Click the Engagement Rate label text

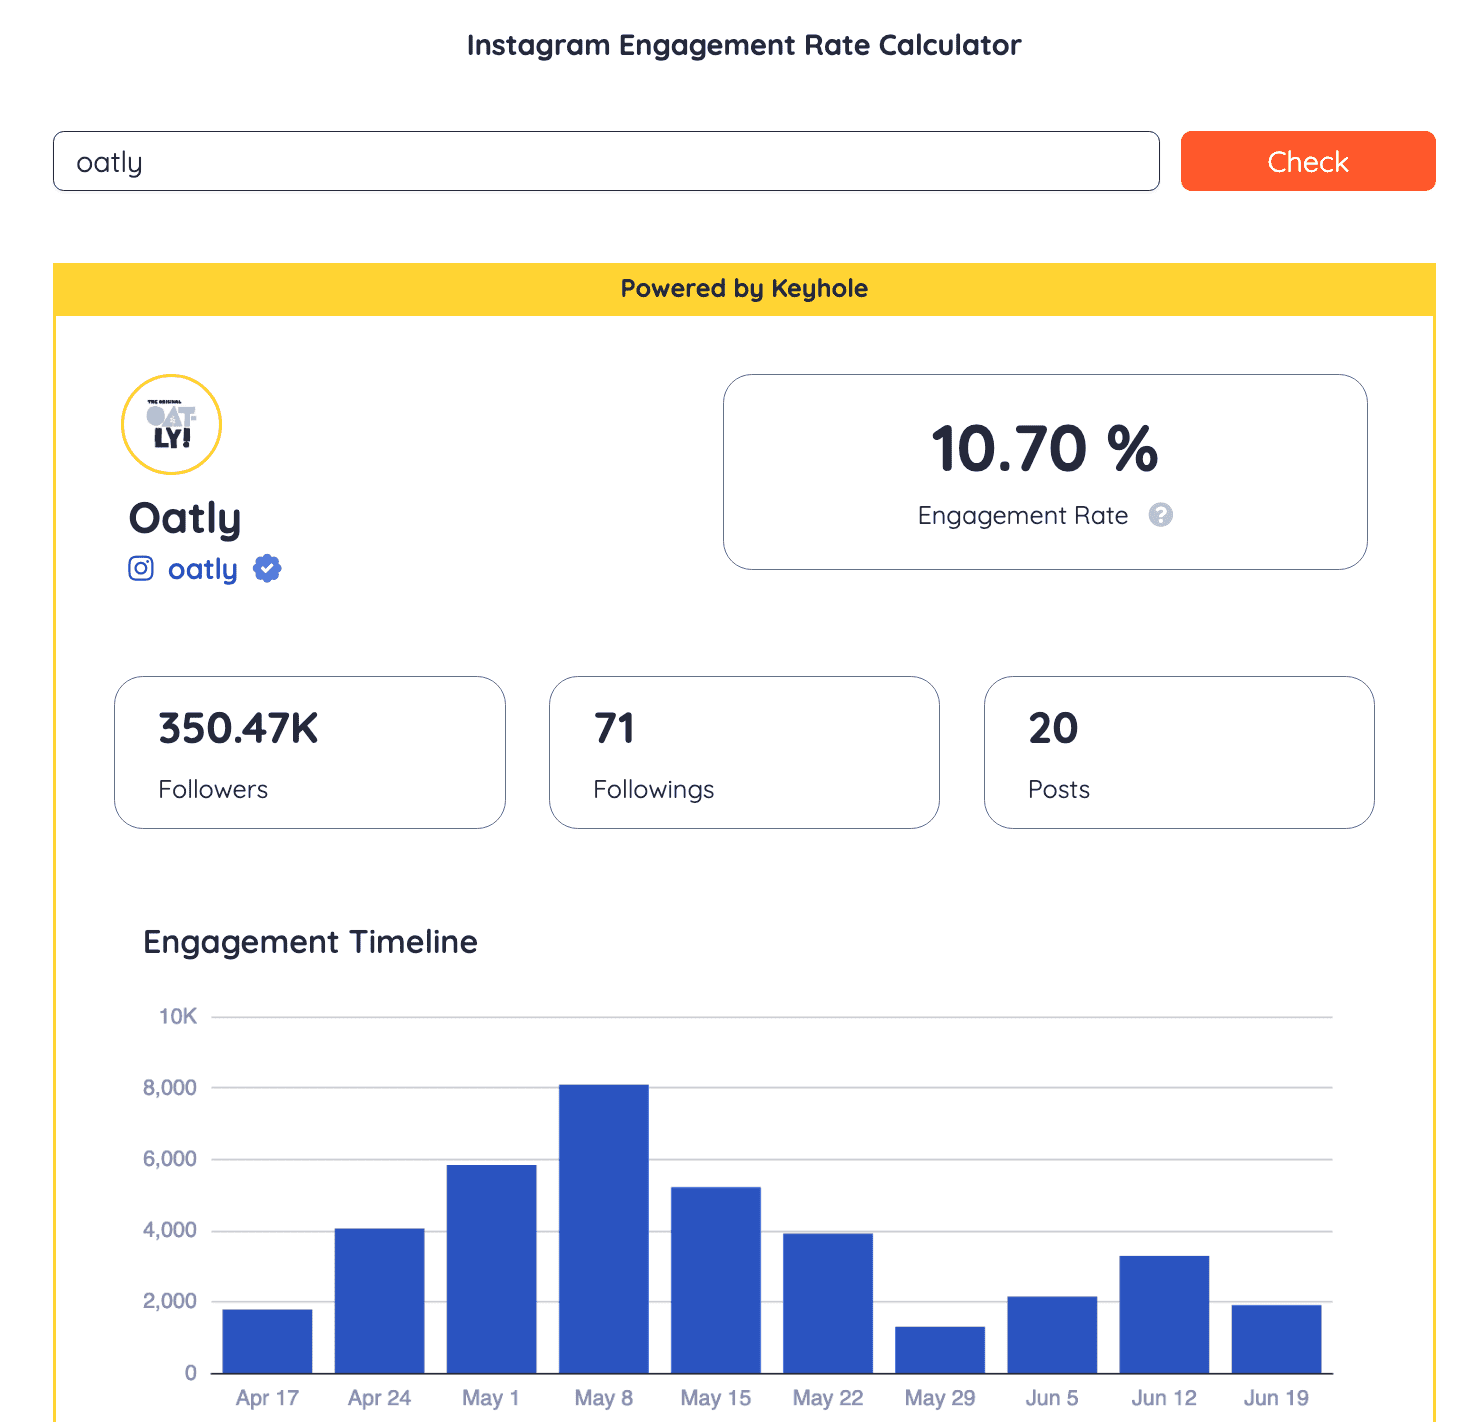(1023, 515)
